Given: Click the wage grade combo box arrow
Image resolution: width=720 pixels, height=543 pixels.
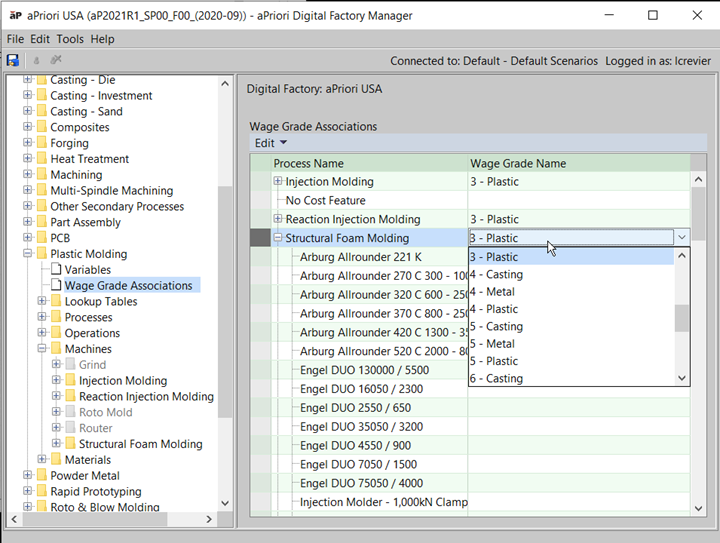Looking at the screenshot, I should point(682,237).
